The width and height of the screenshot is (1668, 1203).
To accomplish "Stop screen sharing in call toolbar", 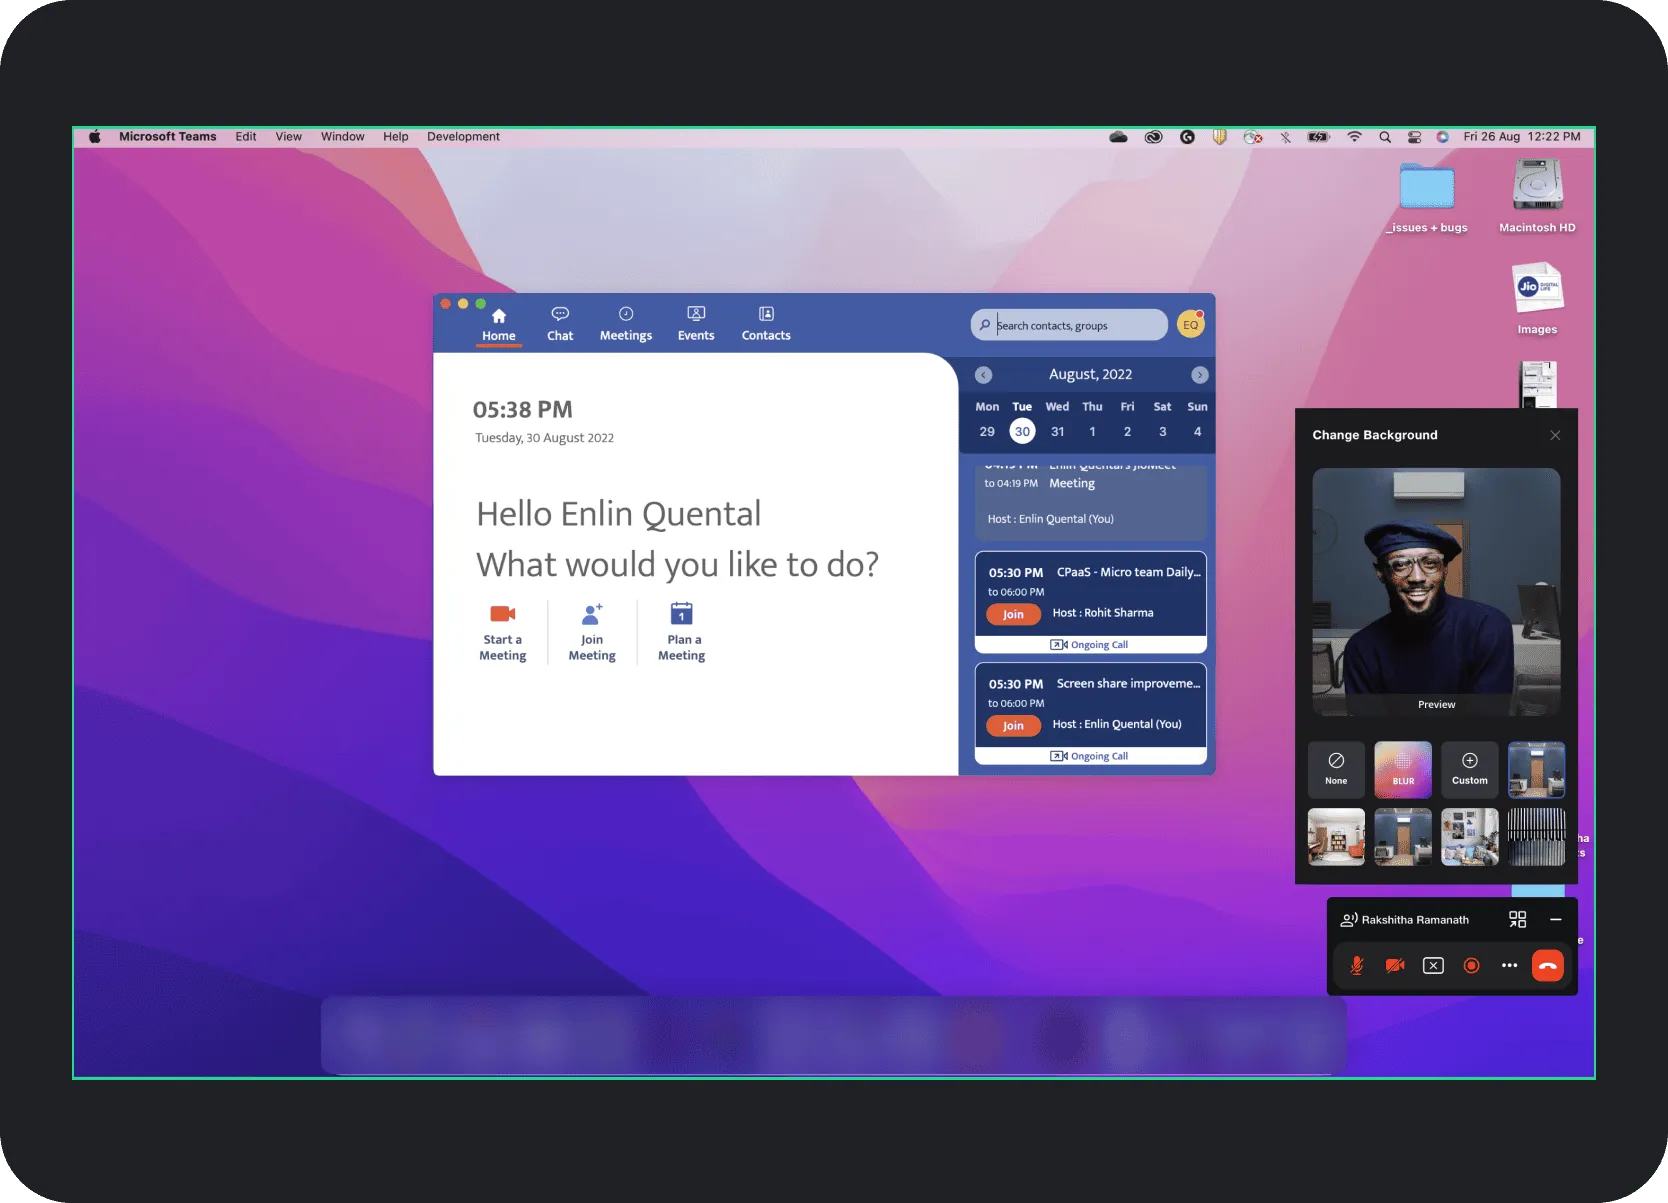I will tap(1433, 966).
